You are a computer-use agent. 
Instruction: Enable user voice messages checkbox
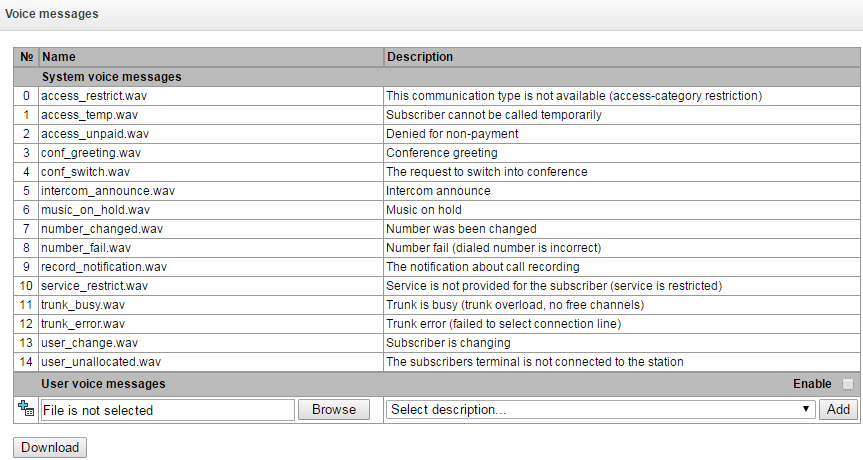click(x=848, y=384)
